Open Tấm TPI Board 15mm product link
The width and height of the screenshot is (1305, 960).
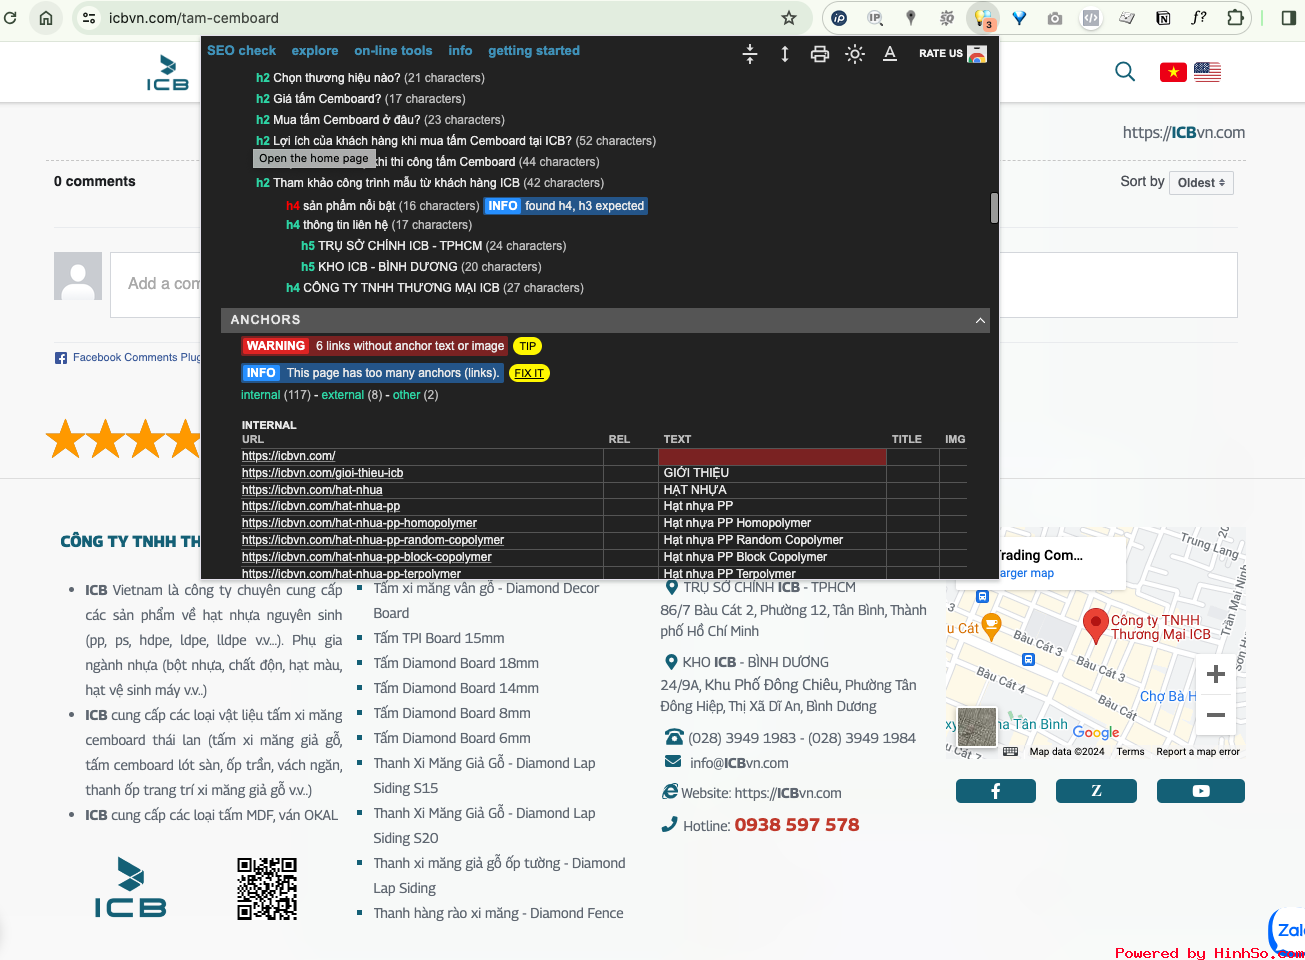439,638
